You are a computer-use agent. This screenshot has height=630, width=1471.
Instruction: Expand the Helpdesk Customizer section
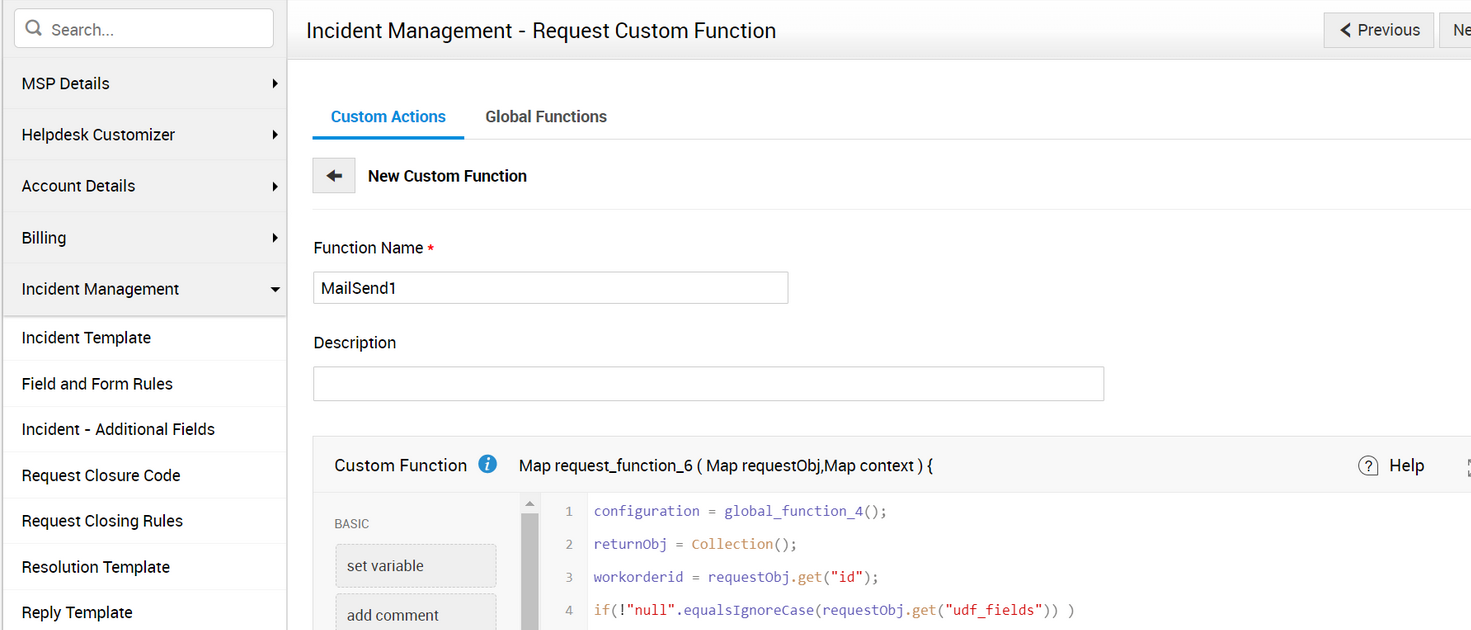(x=144, y=135)
